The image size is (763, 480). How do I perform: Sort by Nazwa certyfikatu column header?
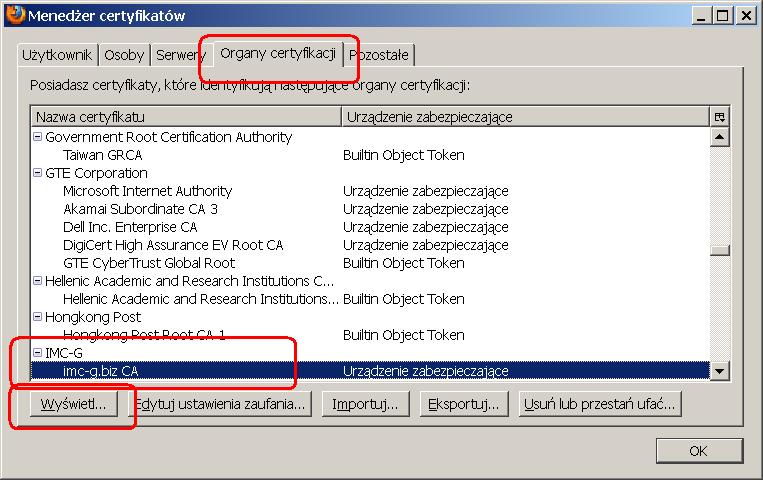click(185, 117)
